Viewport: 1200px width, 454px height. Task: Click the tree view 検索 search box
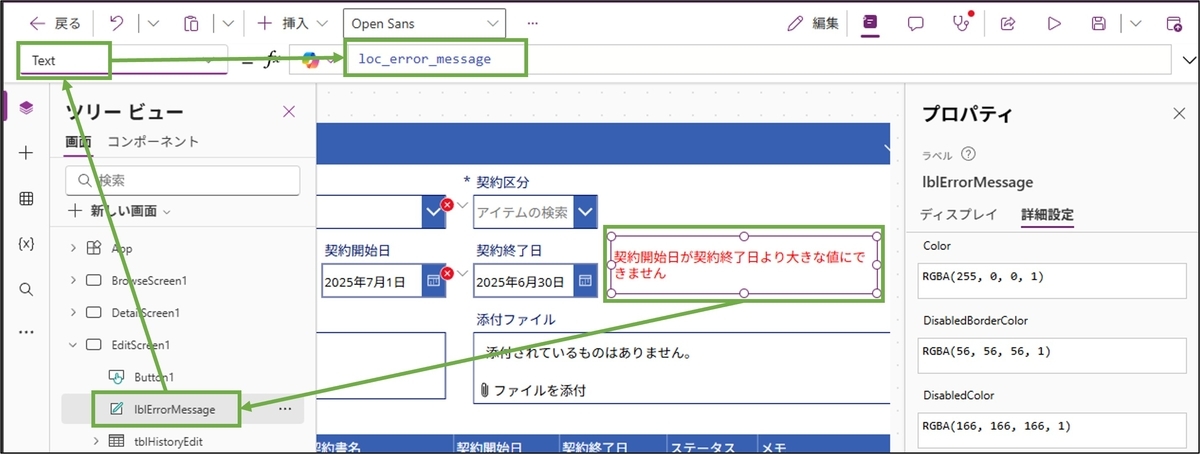pos(183,180)
